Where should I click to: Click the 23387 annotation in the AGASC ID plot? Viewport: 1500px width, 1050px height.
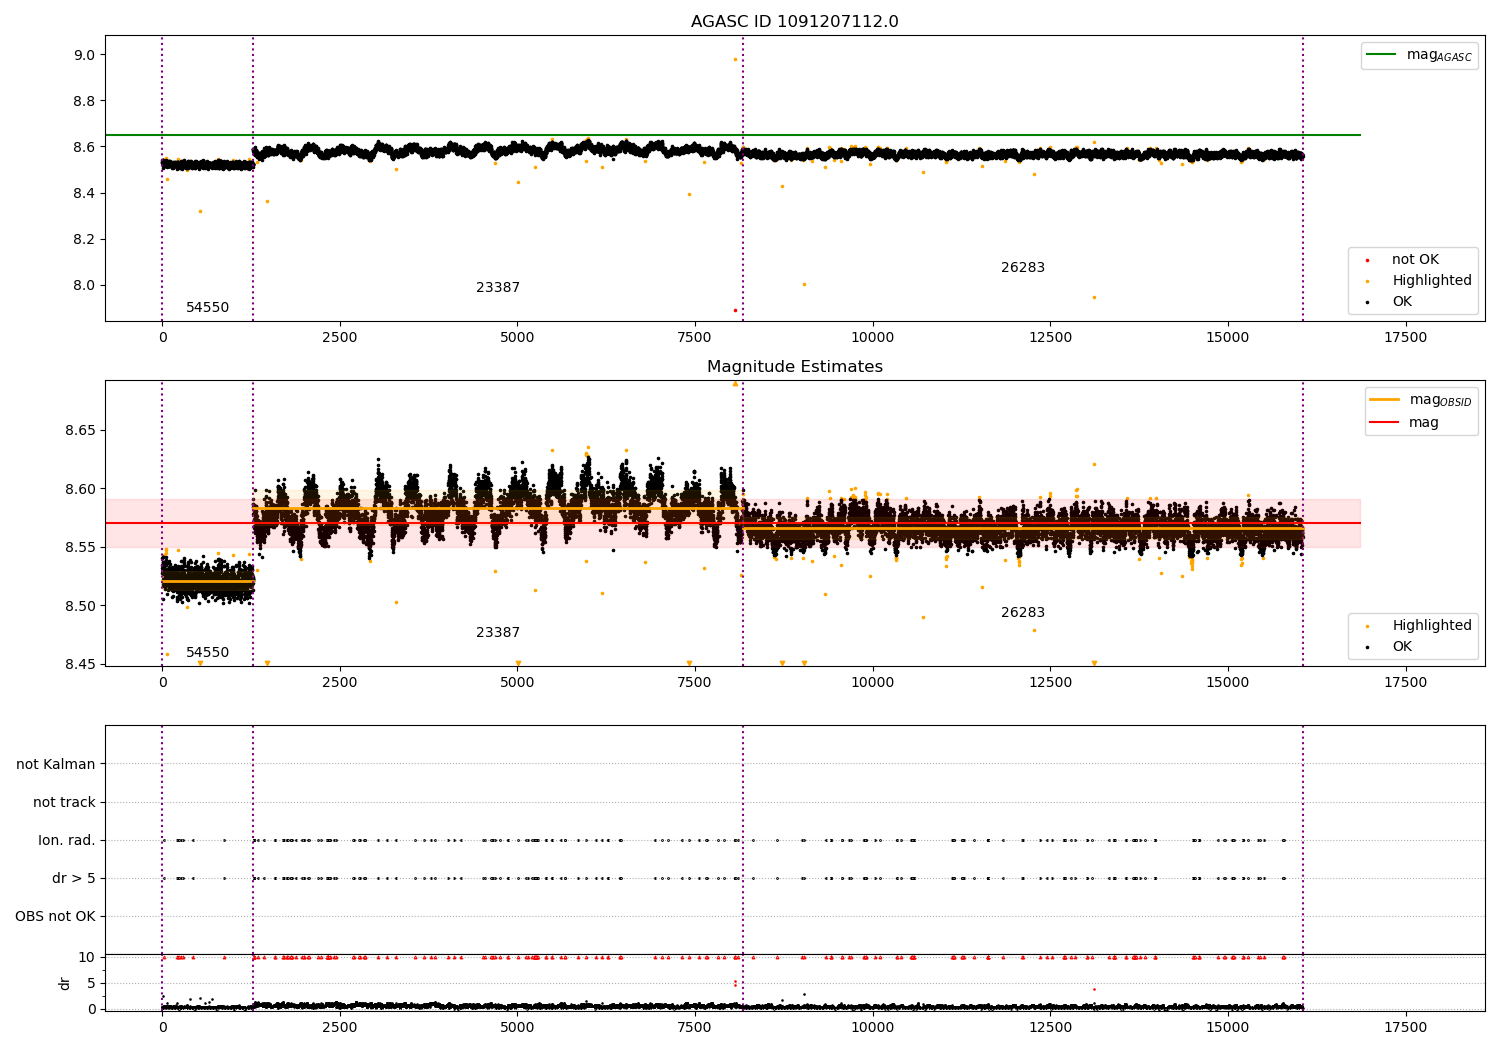coord(498,288)
